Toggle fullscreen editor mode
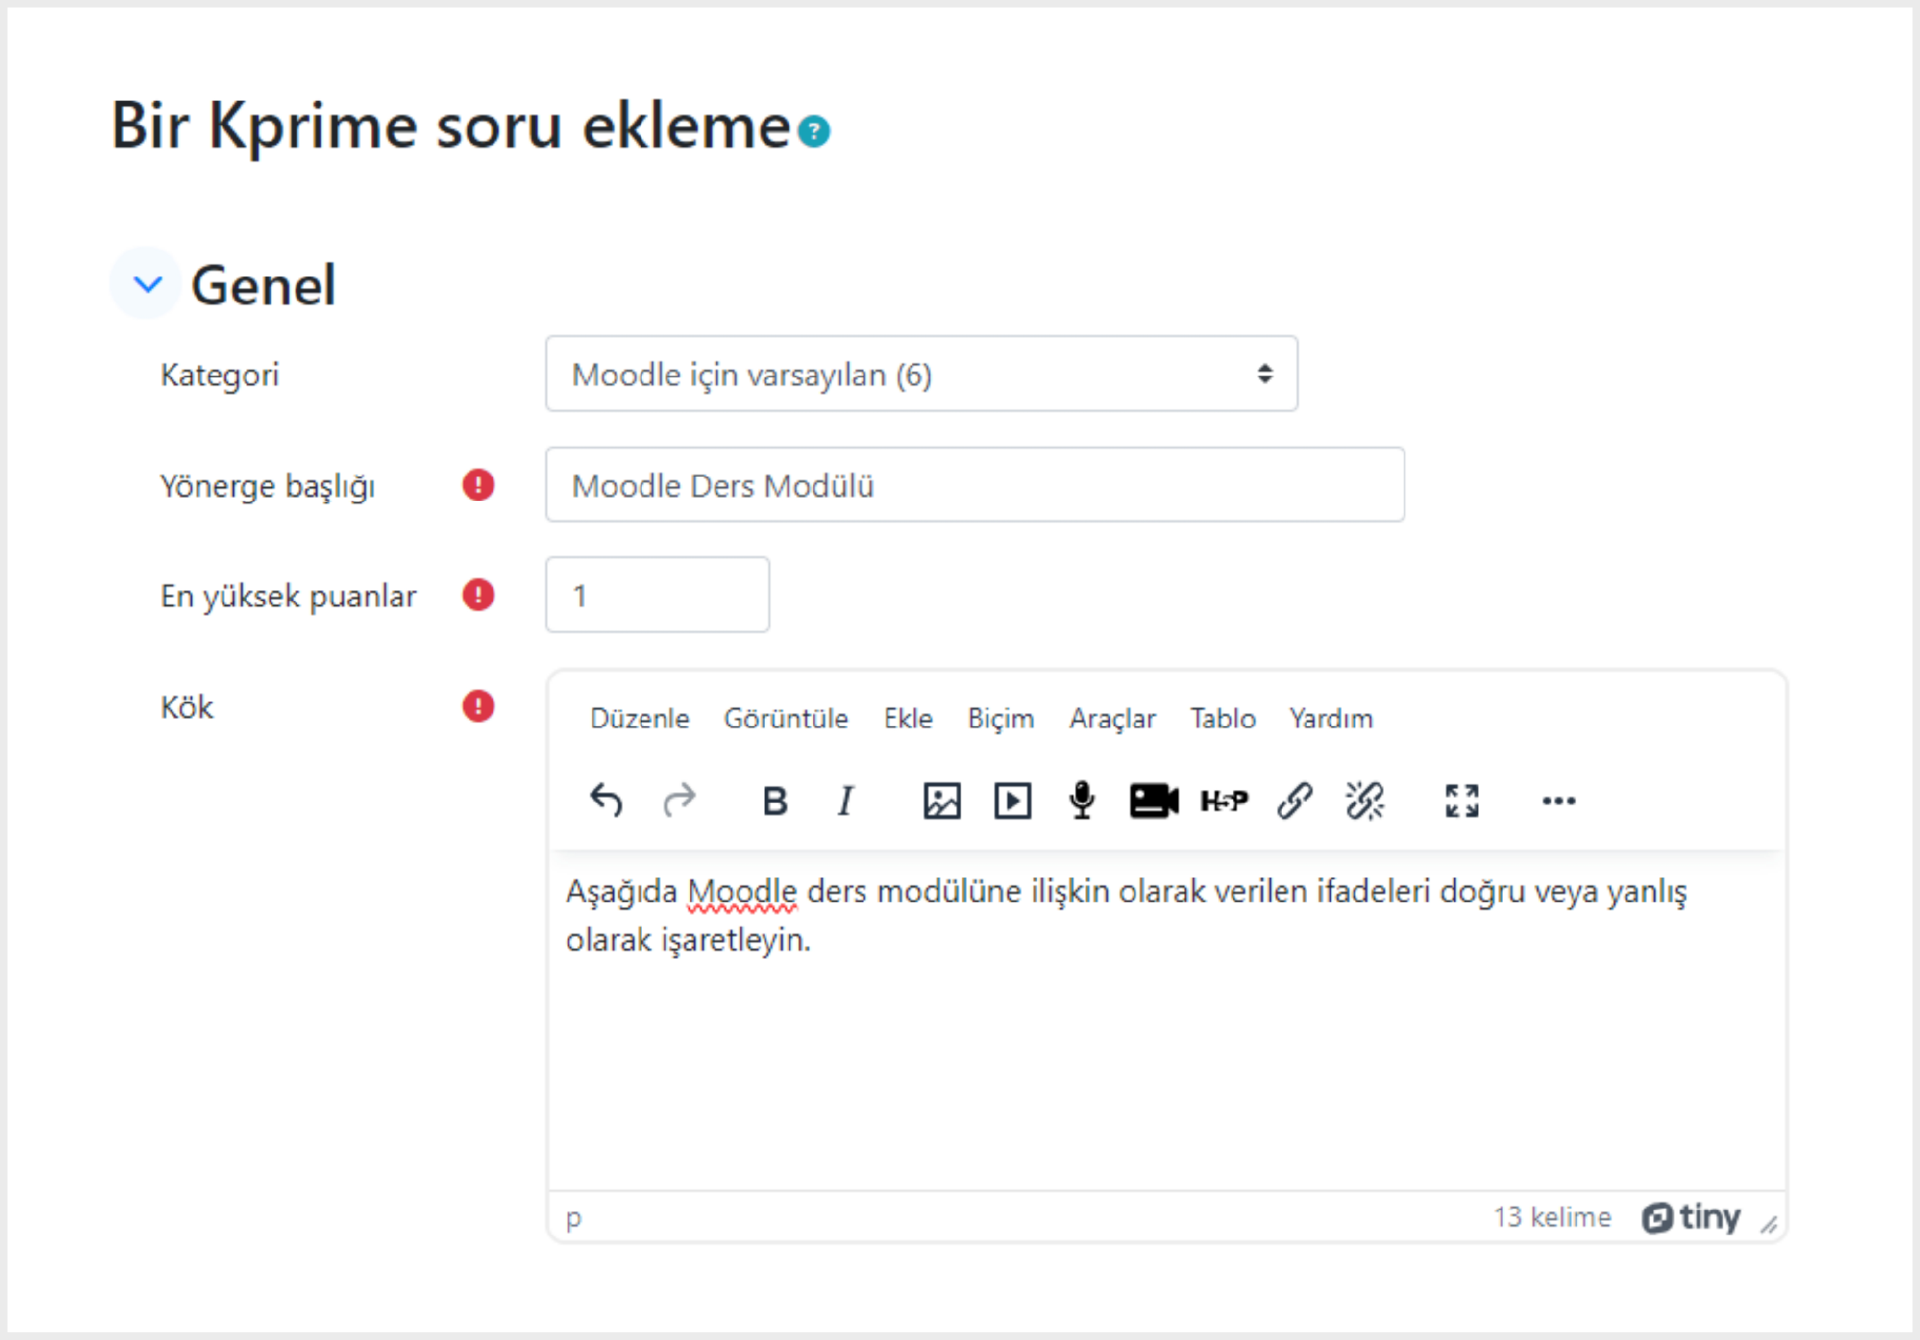This screenshot has height=1340, width=1920. click(x=1462, y=800)
